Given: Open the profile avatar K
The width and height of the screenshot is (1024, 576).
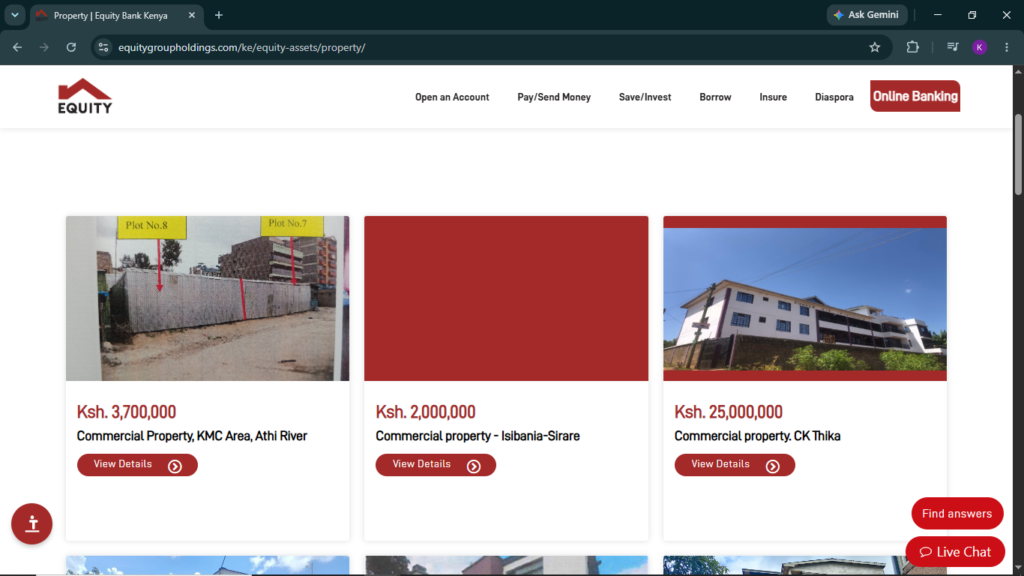Looking at the screenshot, I should pos(979,47).
